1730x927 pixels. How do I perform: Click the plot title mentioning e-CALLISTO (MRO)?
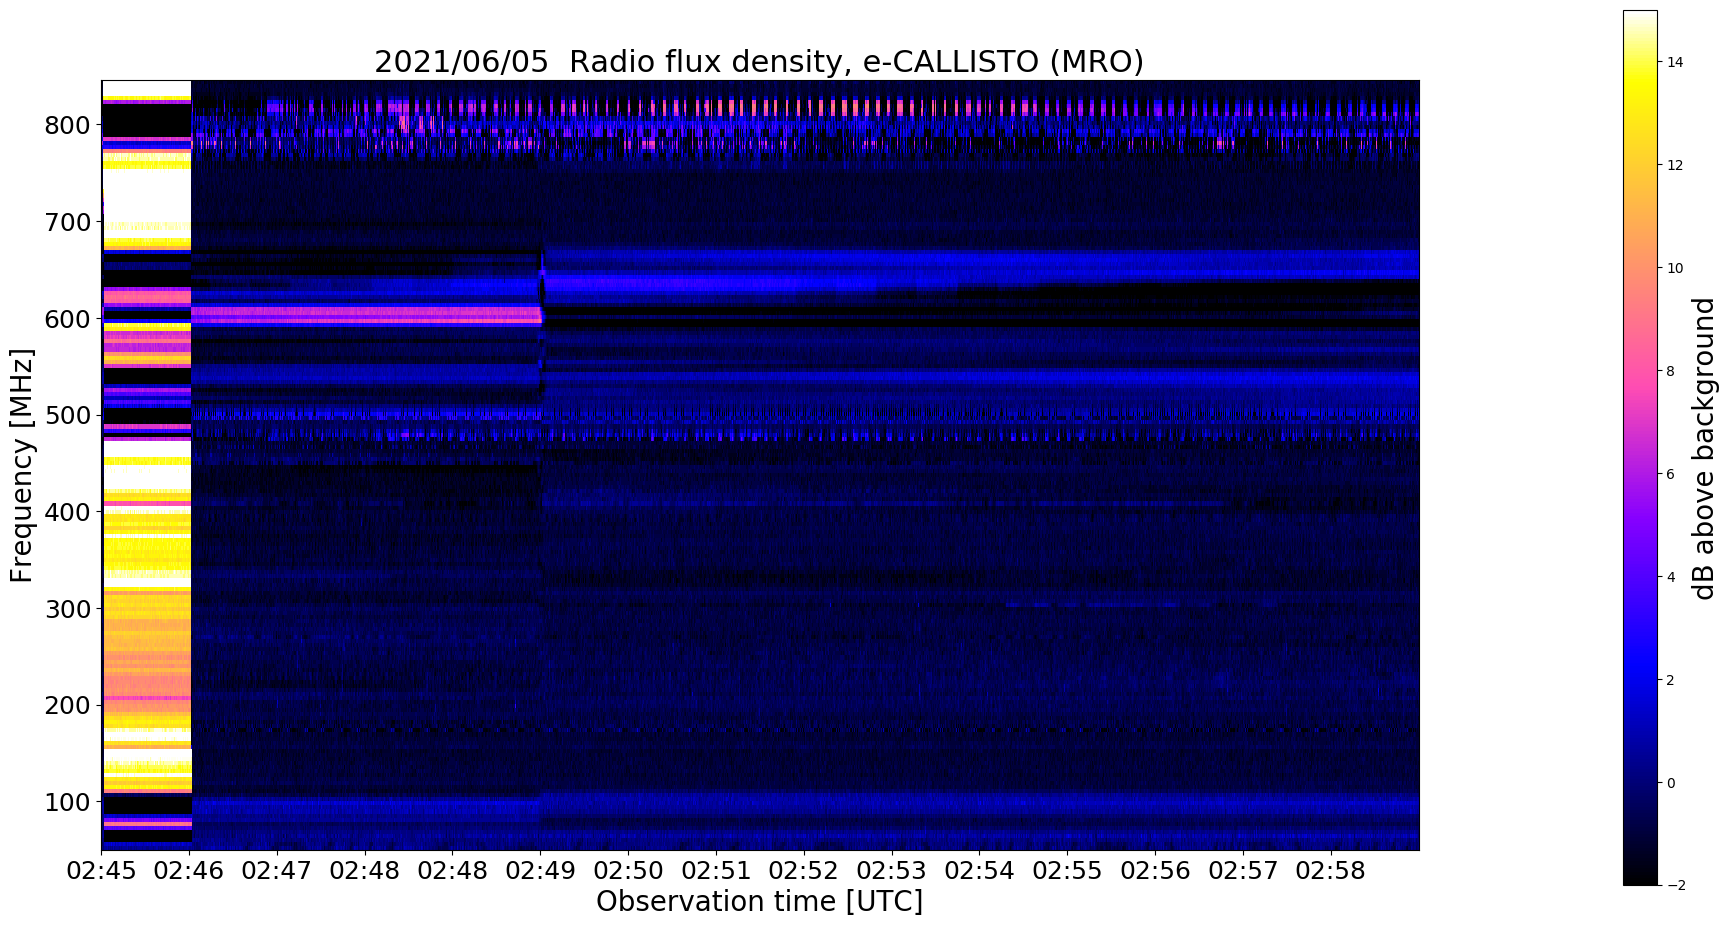(759, 62)
